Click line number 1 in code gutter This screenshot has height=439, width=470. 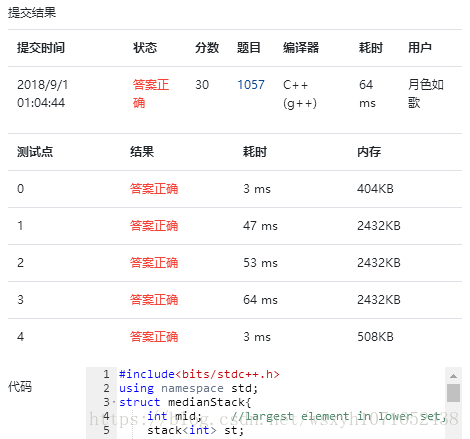click(106, 374)
